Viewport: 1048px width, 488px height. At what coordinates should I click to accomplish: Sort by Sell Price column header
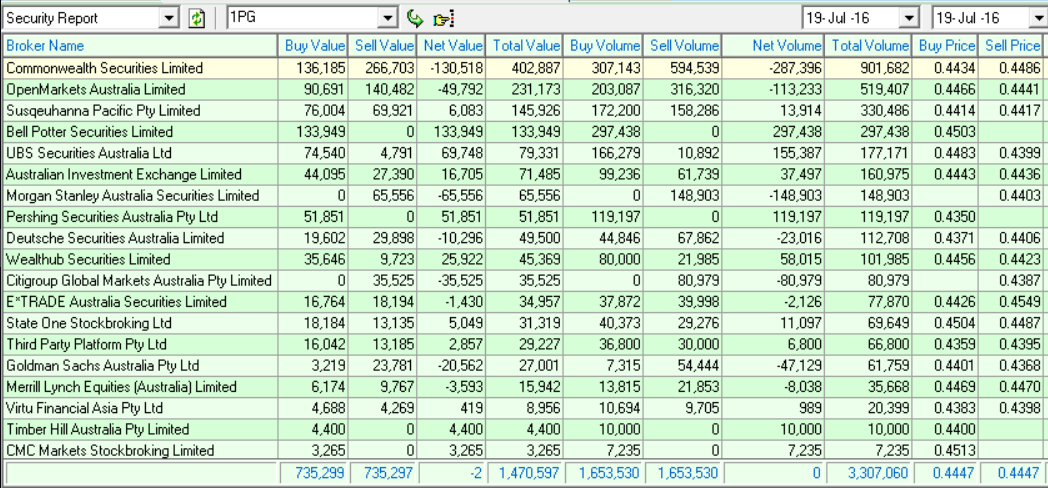click(1013, 45)
